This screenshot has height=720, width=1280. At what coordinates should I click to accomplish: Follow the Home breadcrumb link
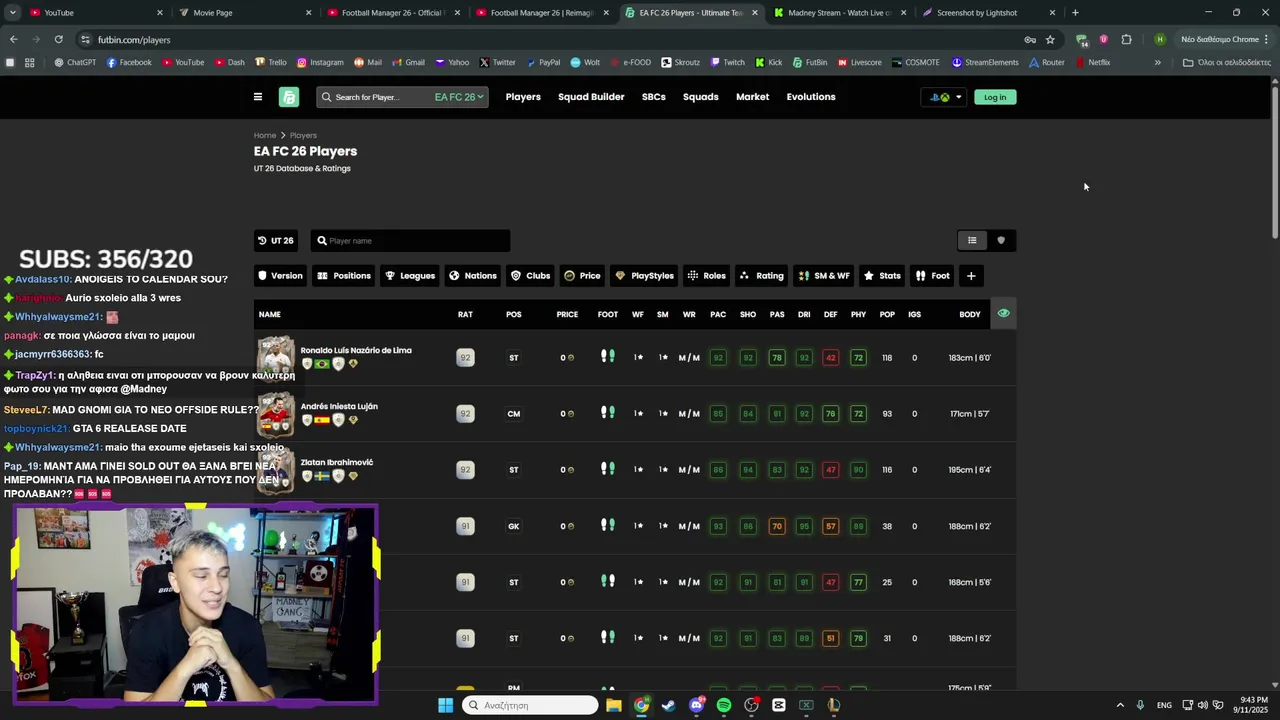tap(265, 135)
